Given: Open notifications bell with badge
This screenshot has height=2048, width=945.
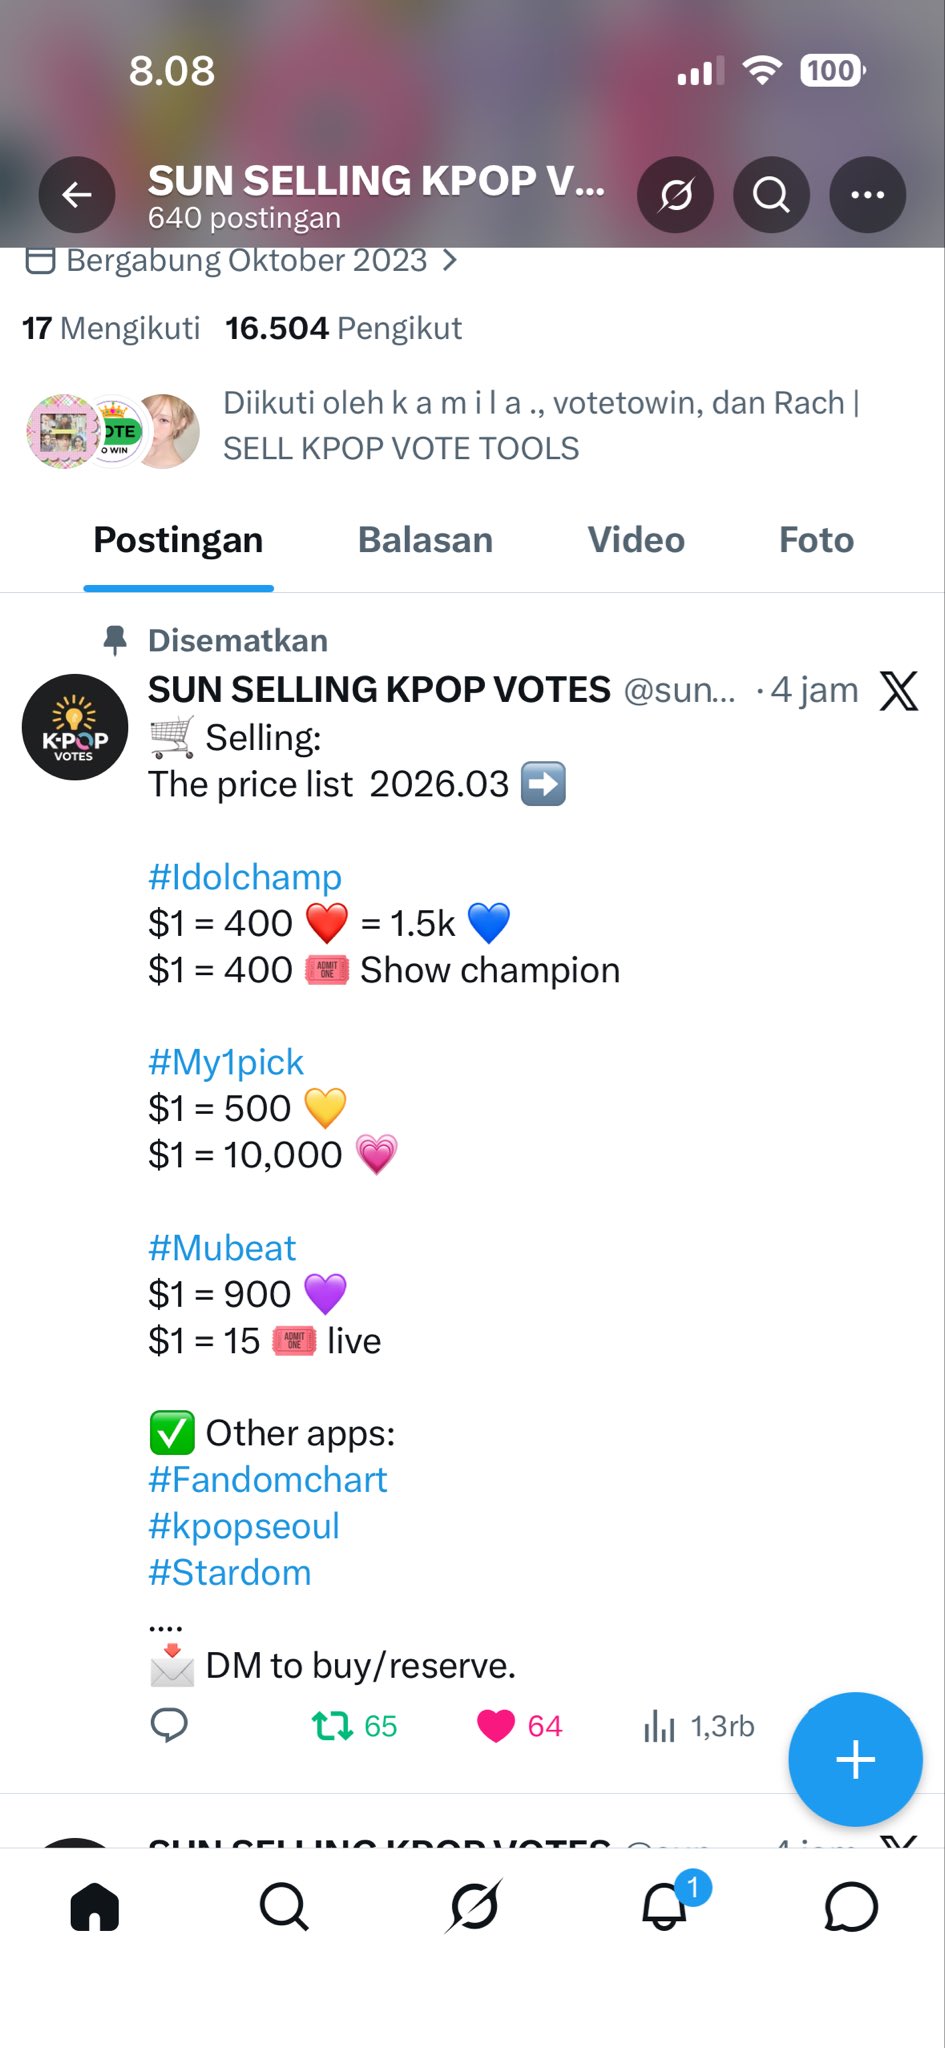Looking at the screenshot, I should coord(664,1907).
